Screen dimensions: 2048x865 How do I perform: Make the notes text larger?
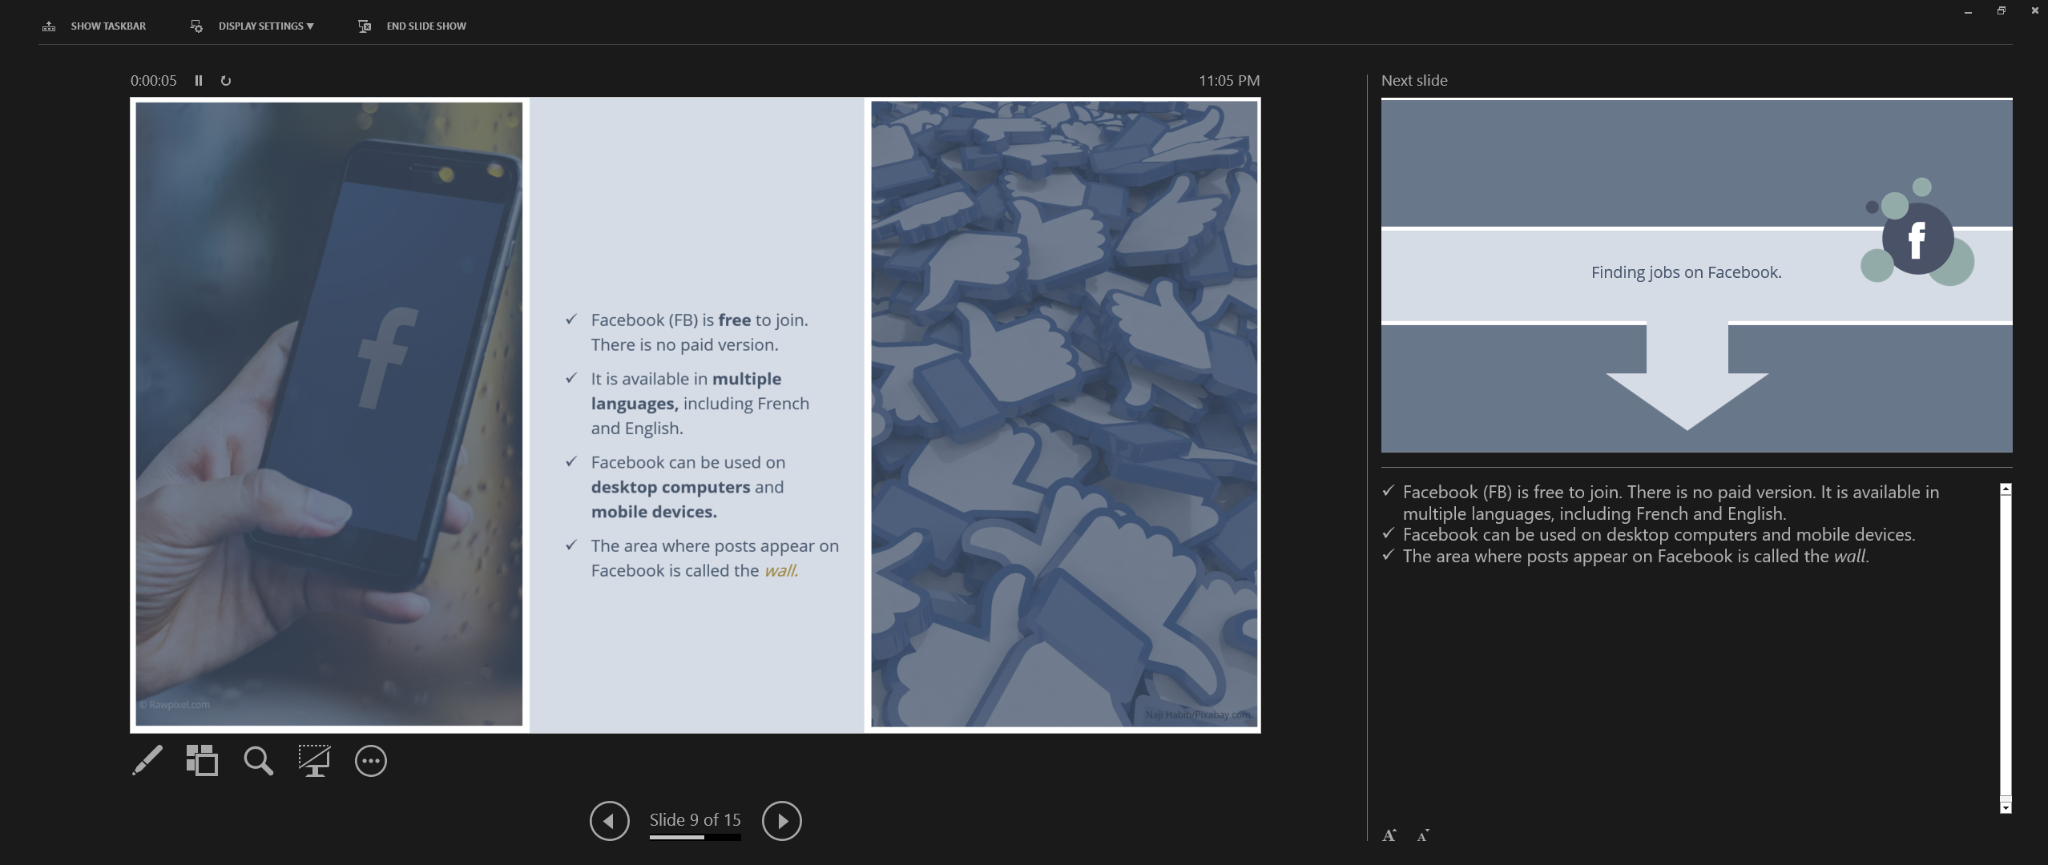point(1389,835)
